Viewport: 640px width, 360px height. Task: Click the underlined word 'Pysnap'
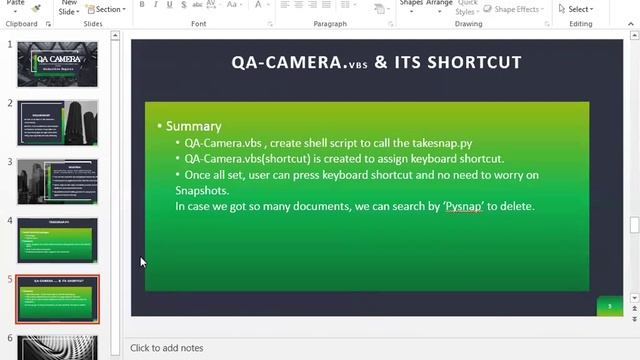pos(464,207)
